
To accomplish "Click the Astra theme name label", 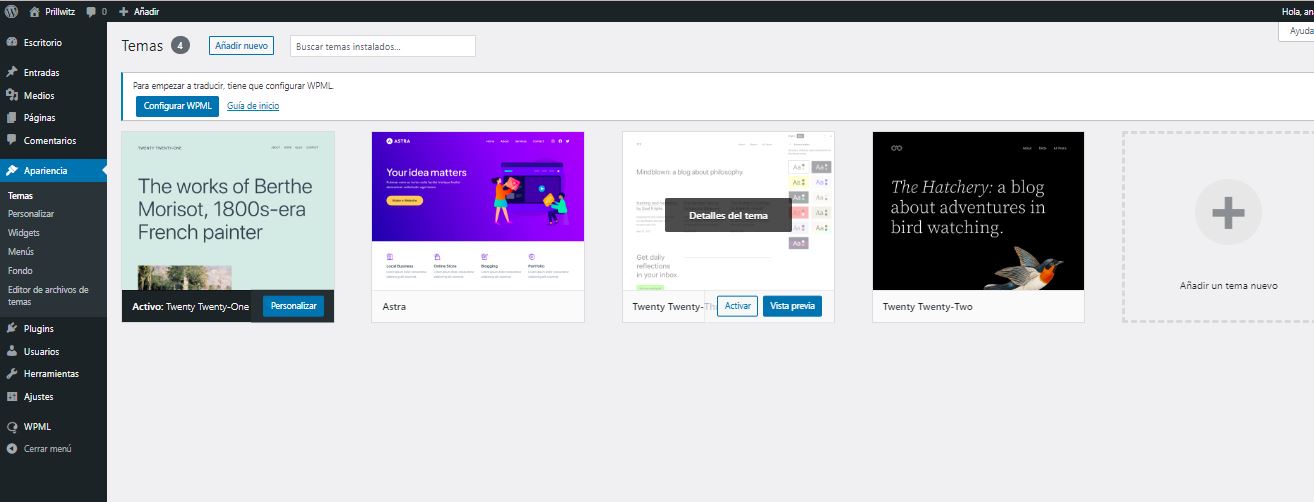I will (x=394, y=306).
